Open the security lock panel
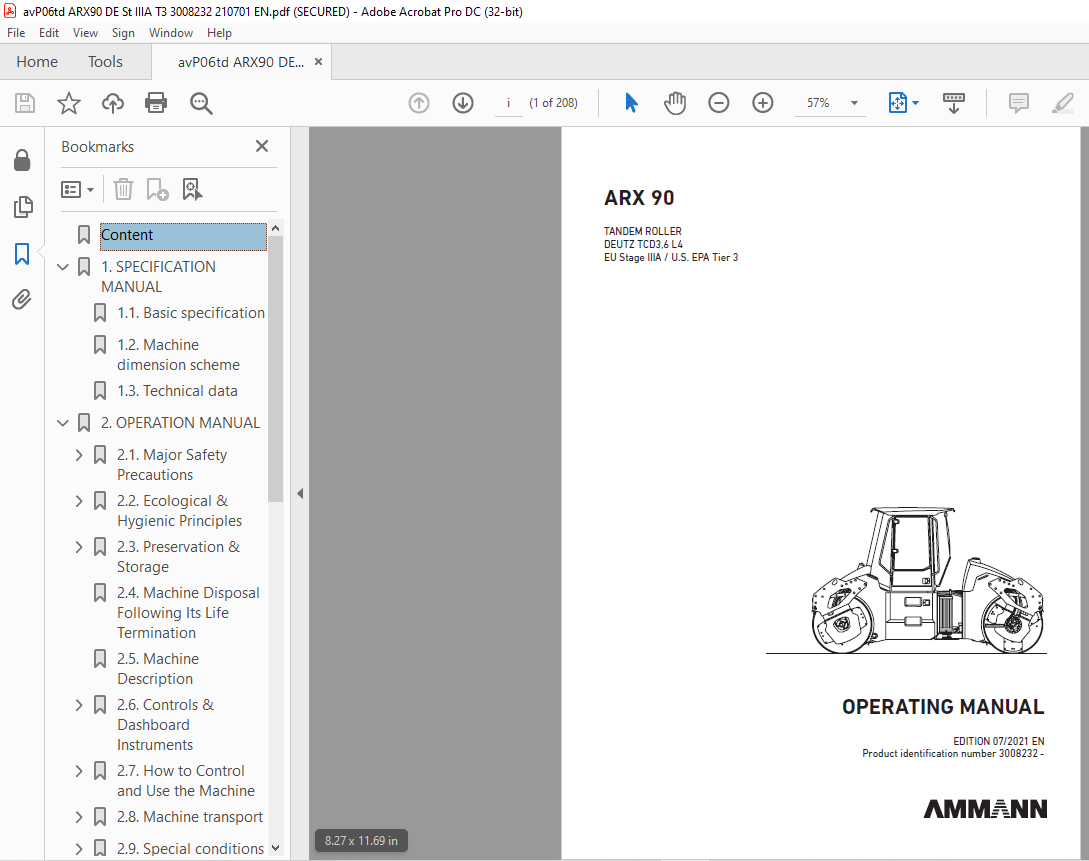The width and height of the screenshot is (1089, 861). (x=22, y=160)
